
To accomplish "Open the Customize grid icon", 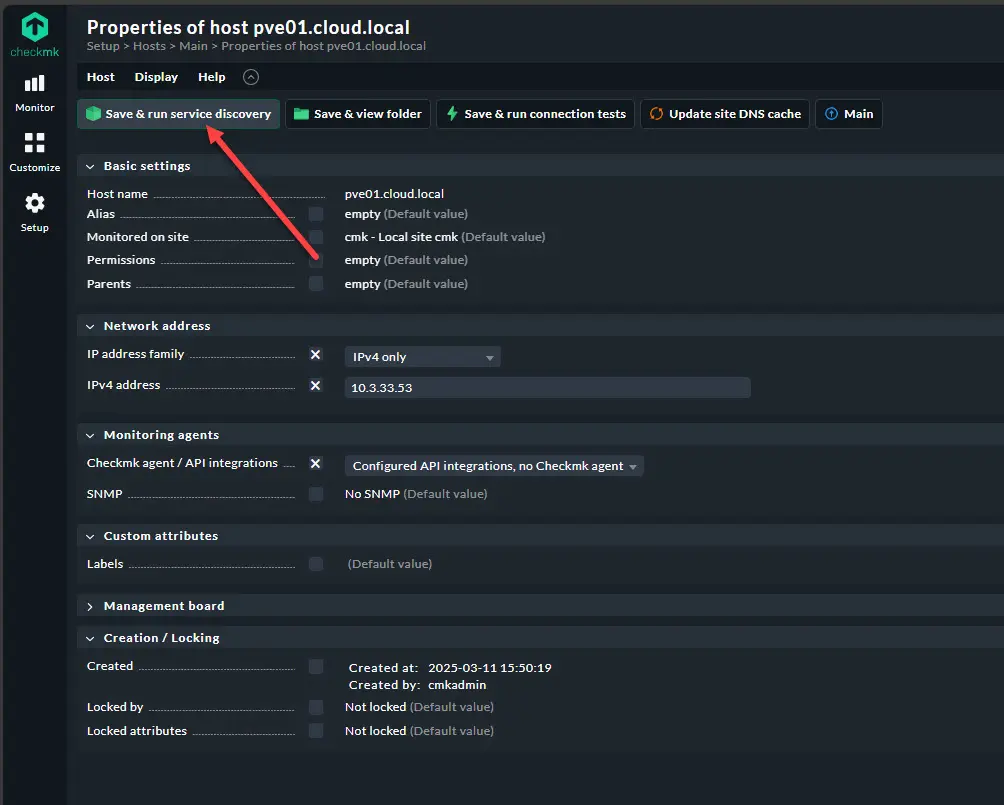I will coord(35,143).
